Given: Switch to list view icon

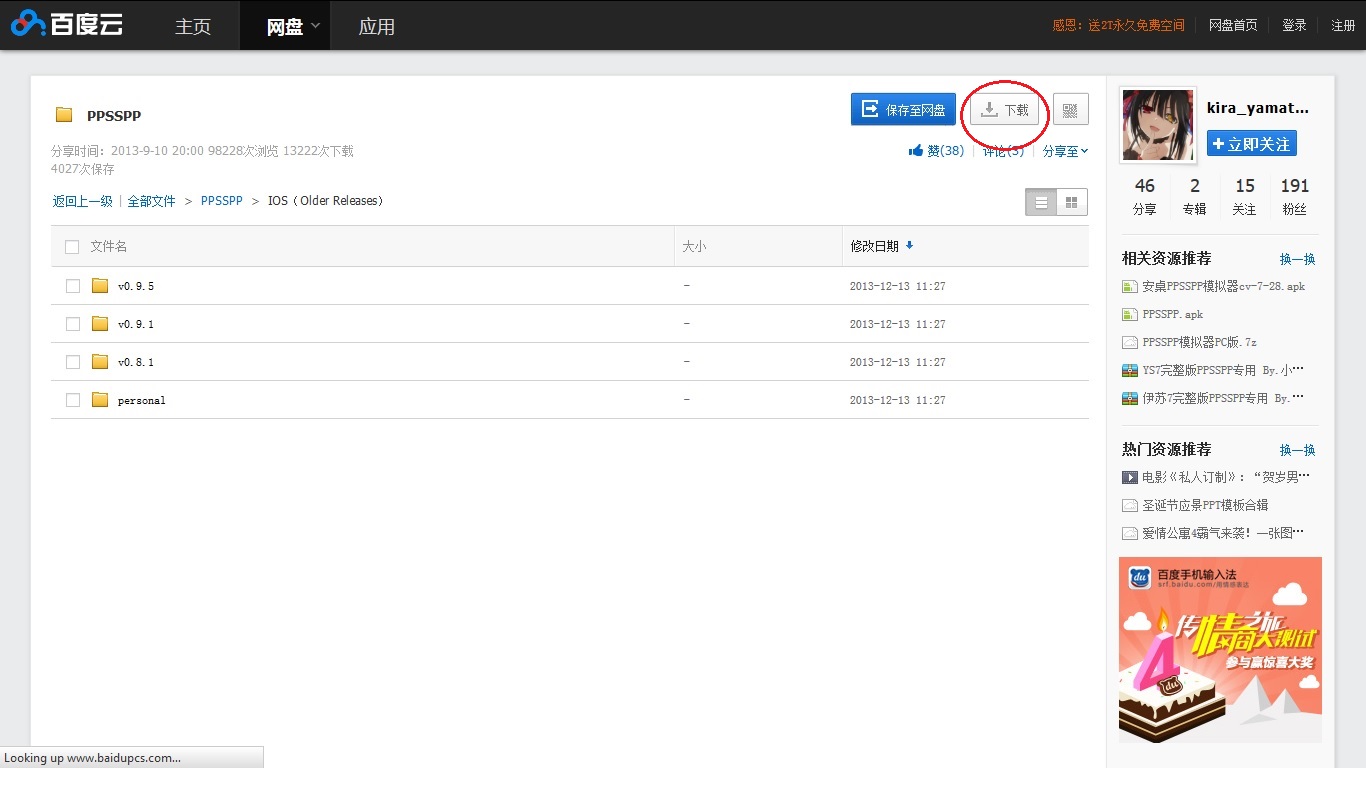Looking at the screenshot, I should (x=1041, y=202).
